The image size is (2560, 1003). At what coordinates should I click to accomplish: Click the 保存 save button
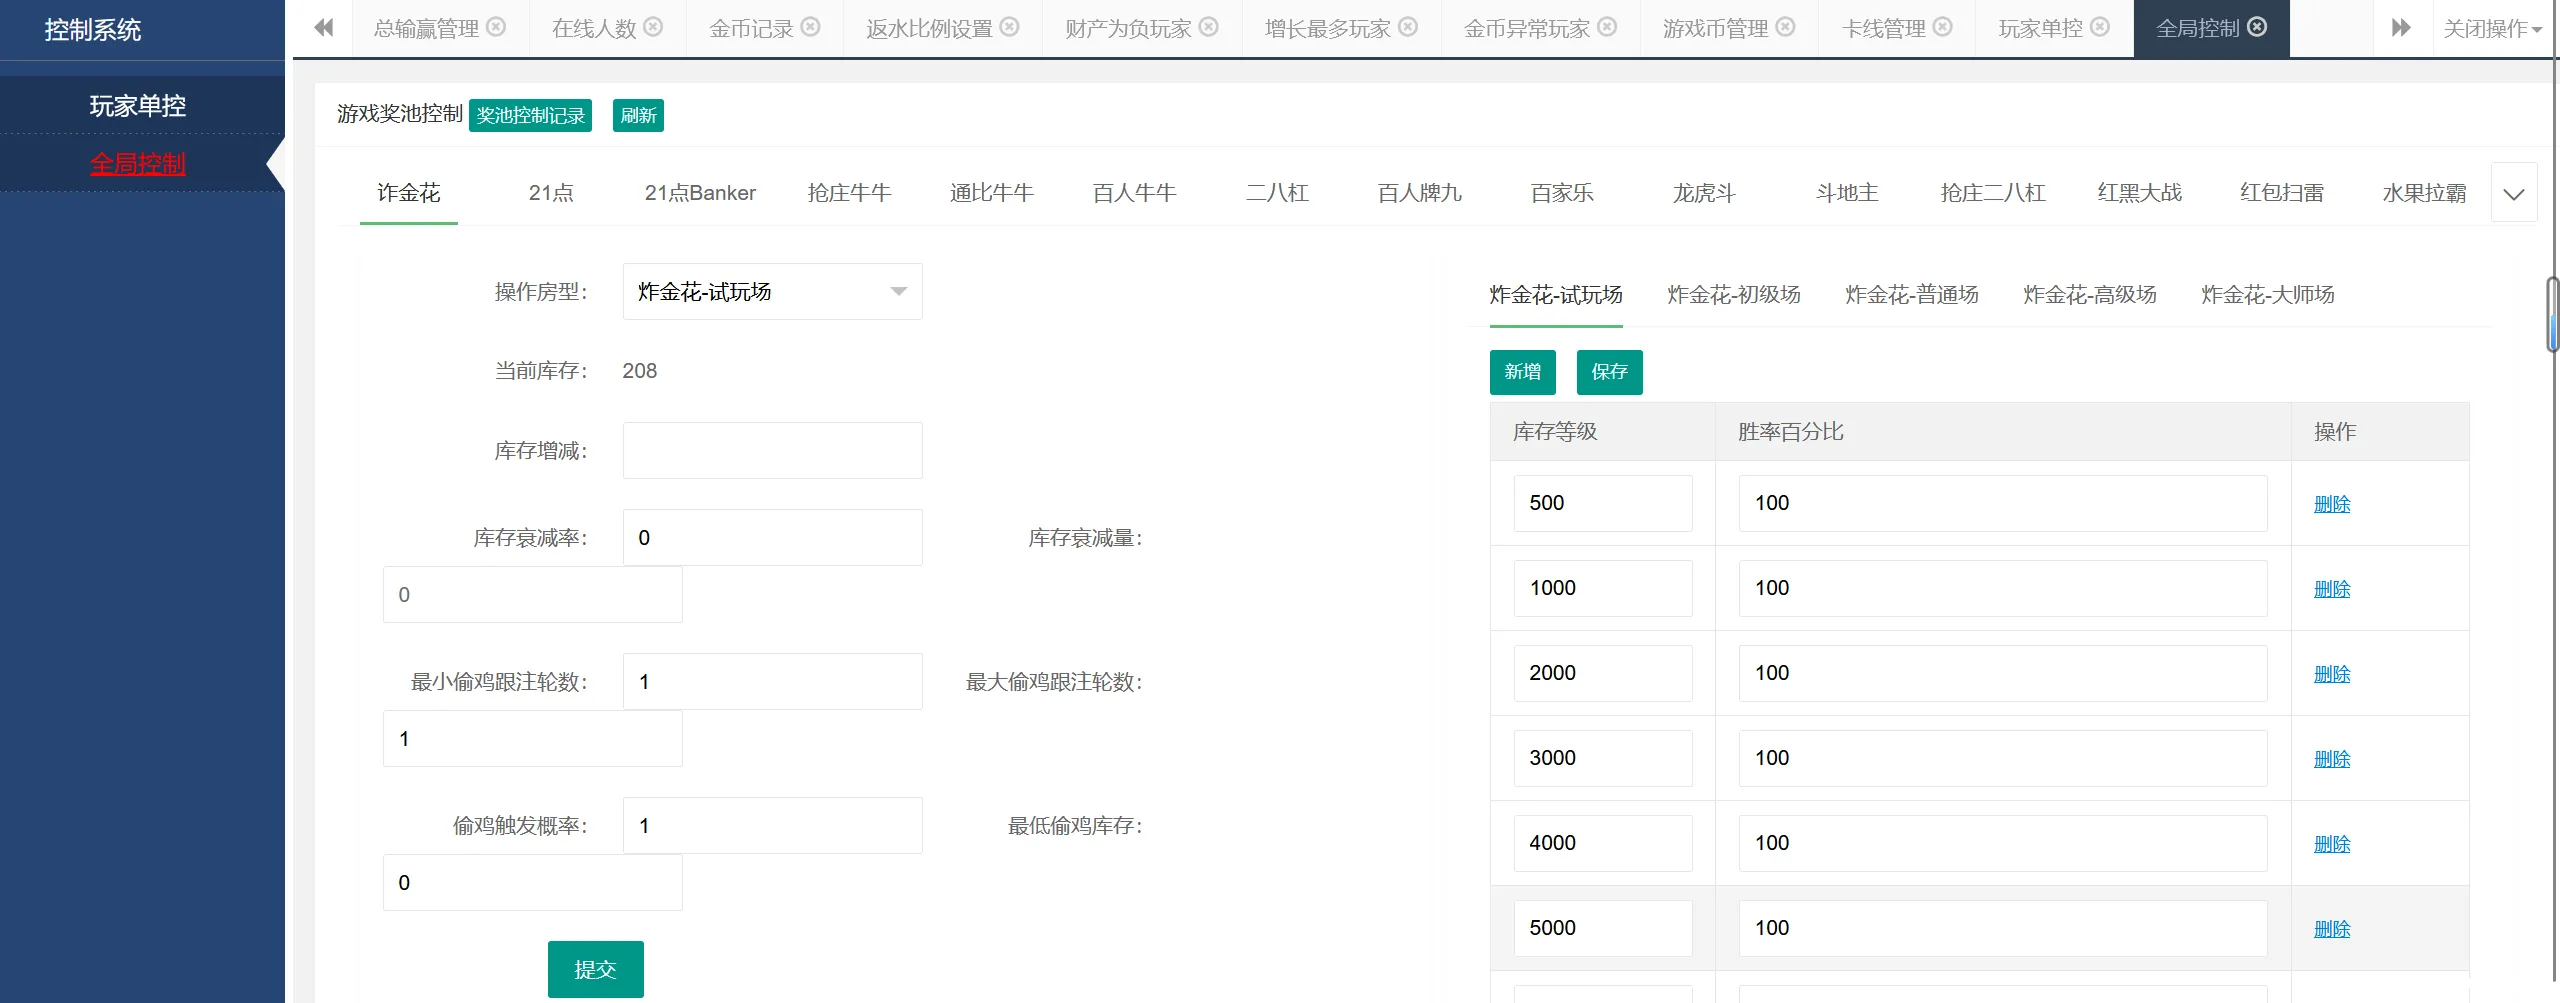pos(1610,372)
